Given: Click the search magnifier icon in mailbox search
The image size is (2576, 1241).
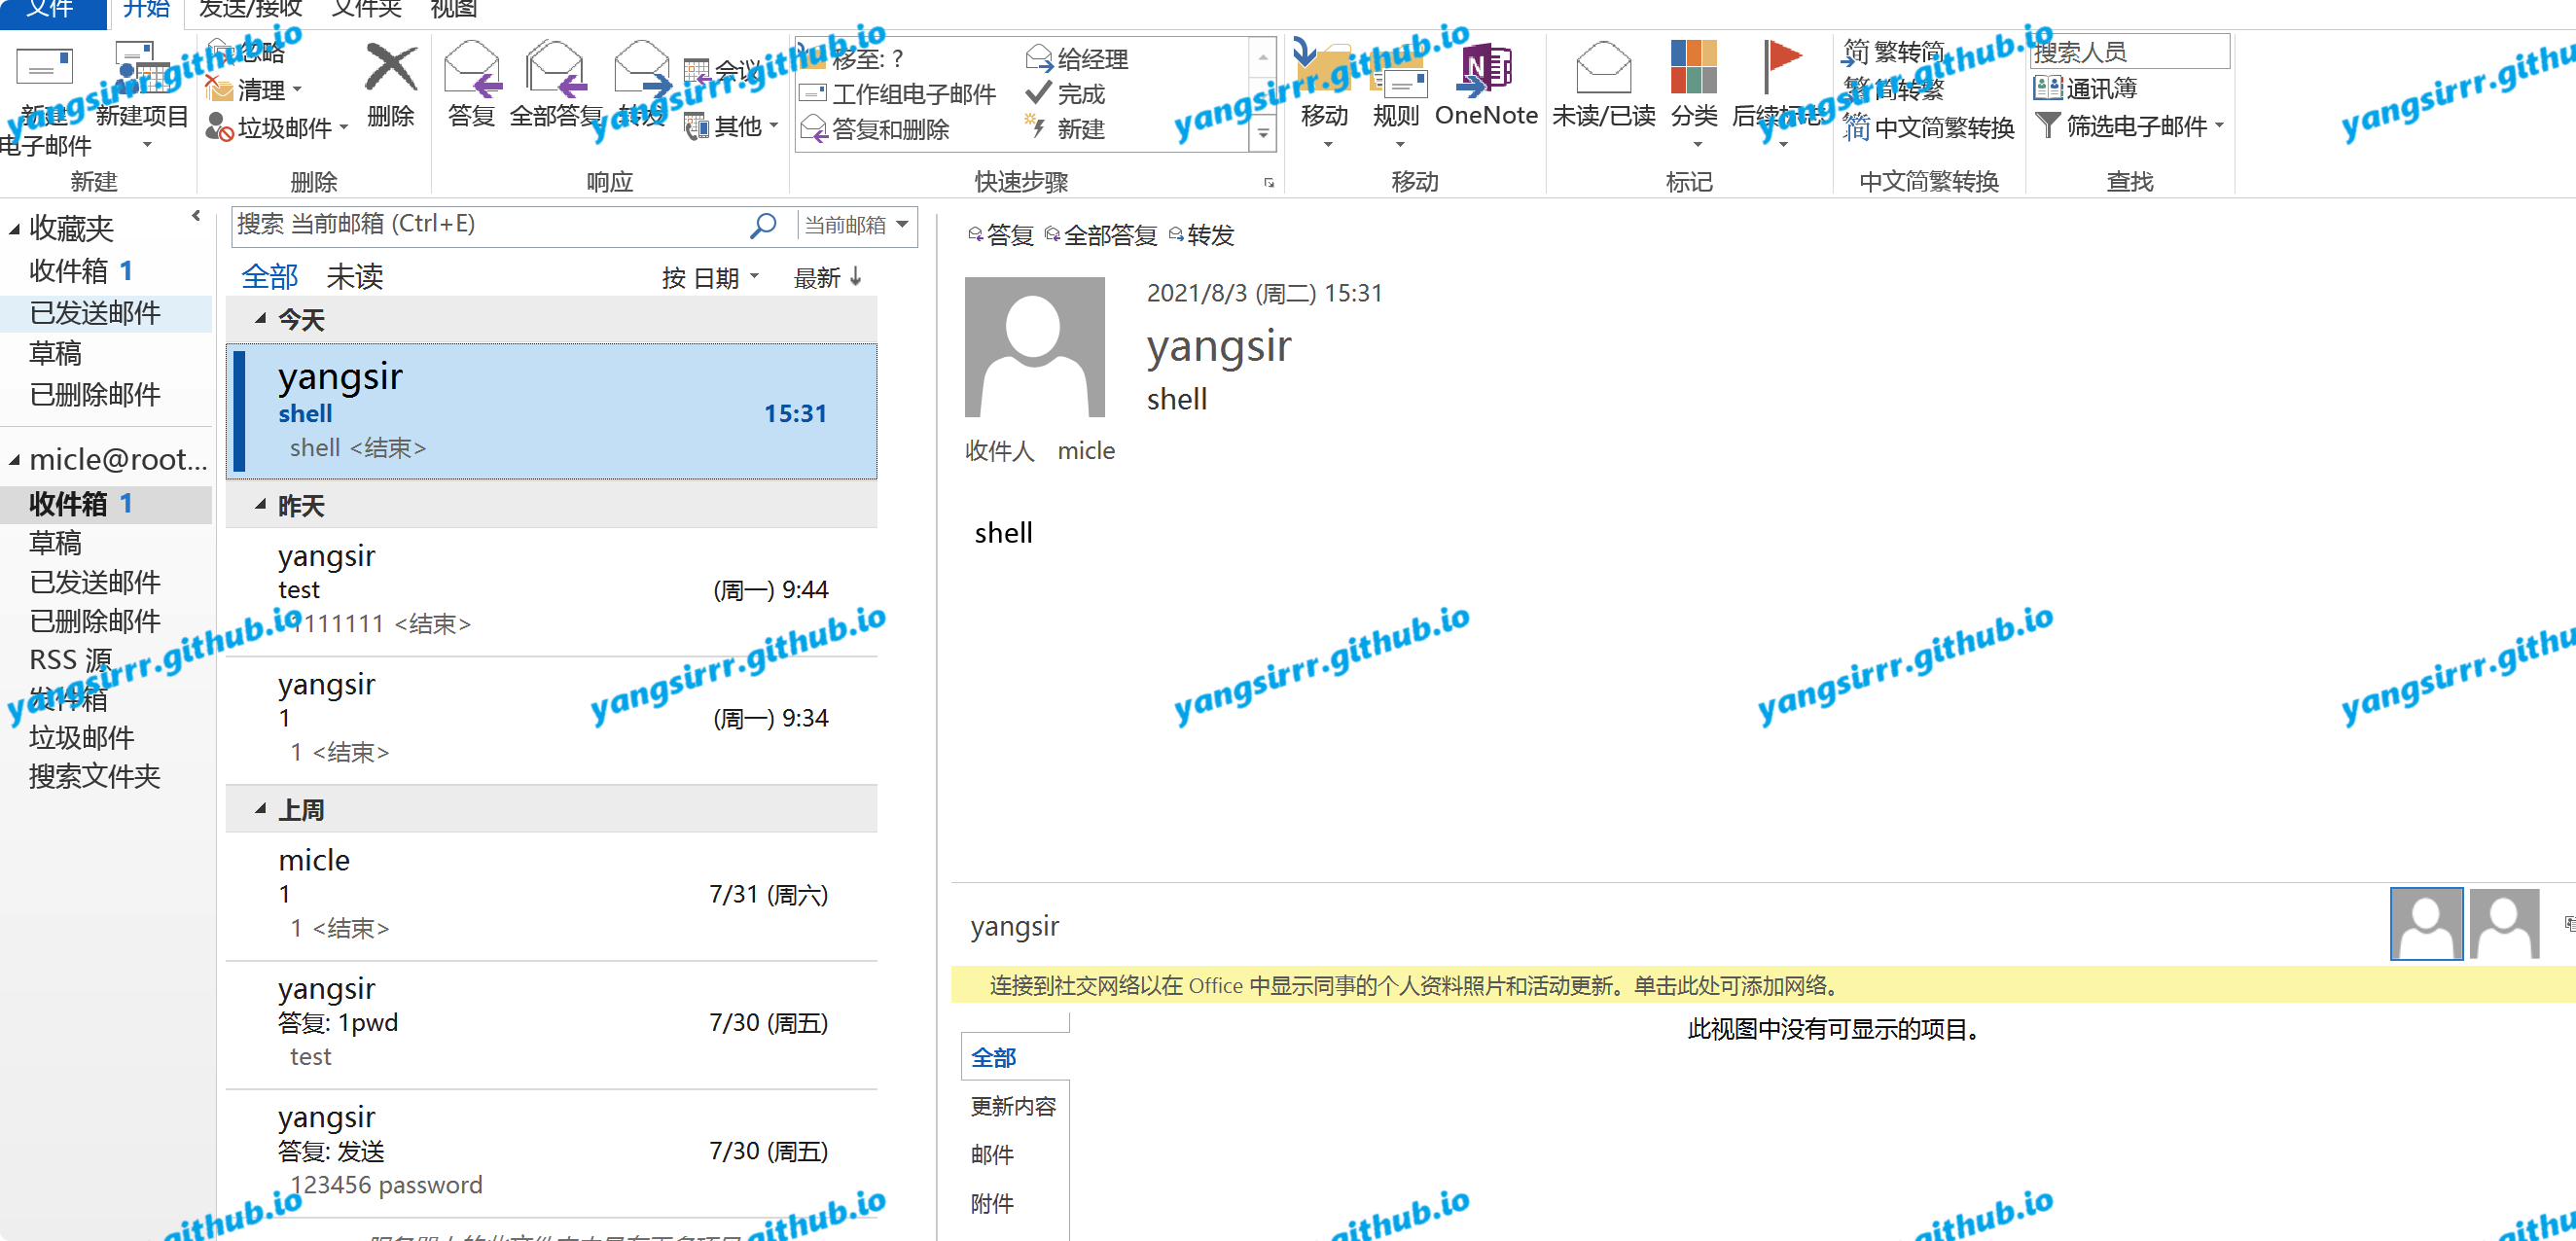Looking at the screenshot, I should pos(763,225).
